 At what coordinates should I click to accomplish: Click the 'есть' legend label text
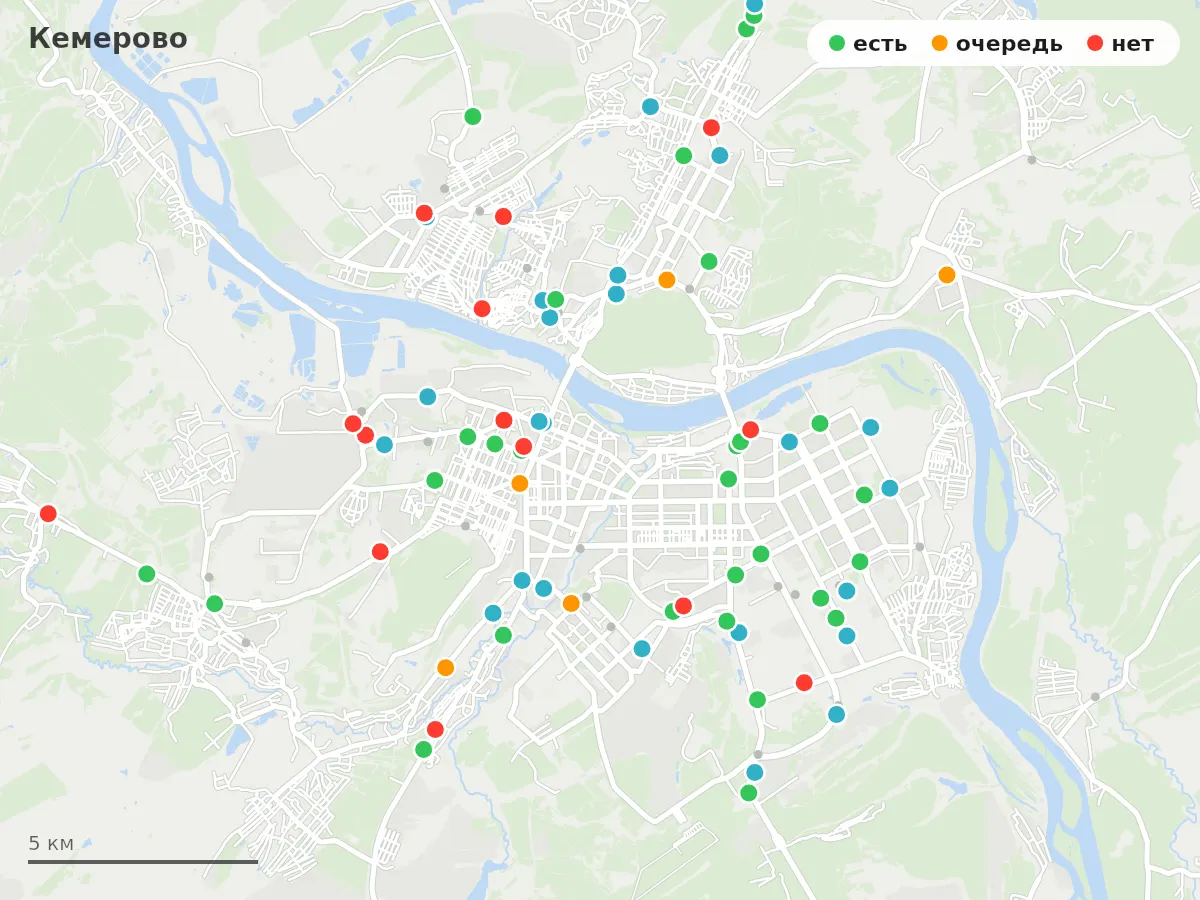click(880, 44)
